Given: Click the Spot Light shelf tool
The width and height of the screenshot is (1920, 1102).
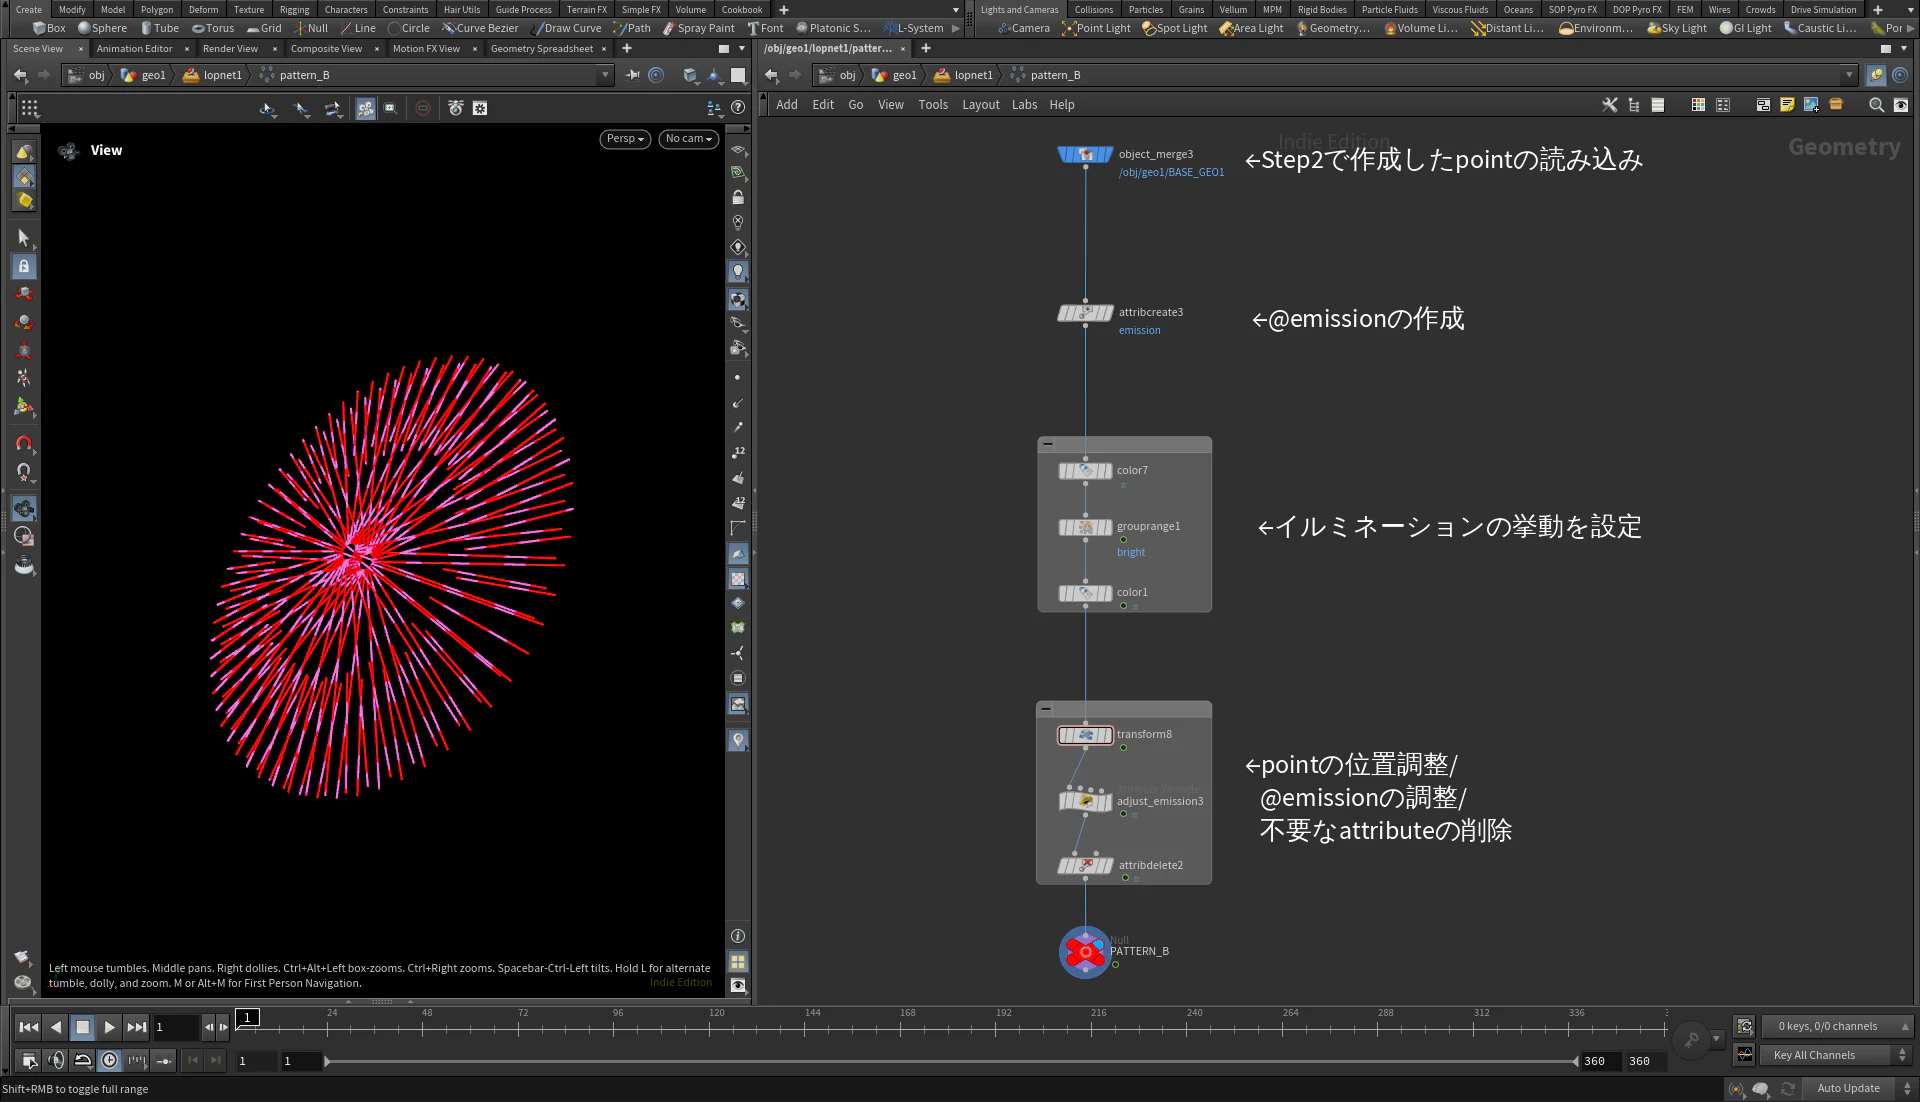Looking at the screenshot, I should 1174,28.
